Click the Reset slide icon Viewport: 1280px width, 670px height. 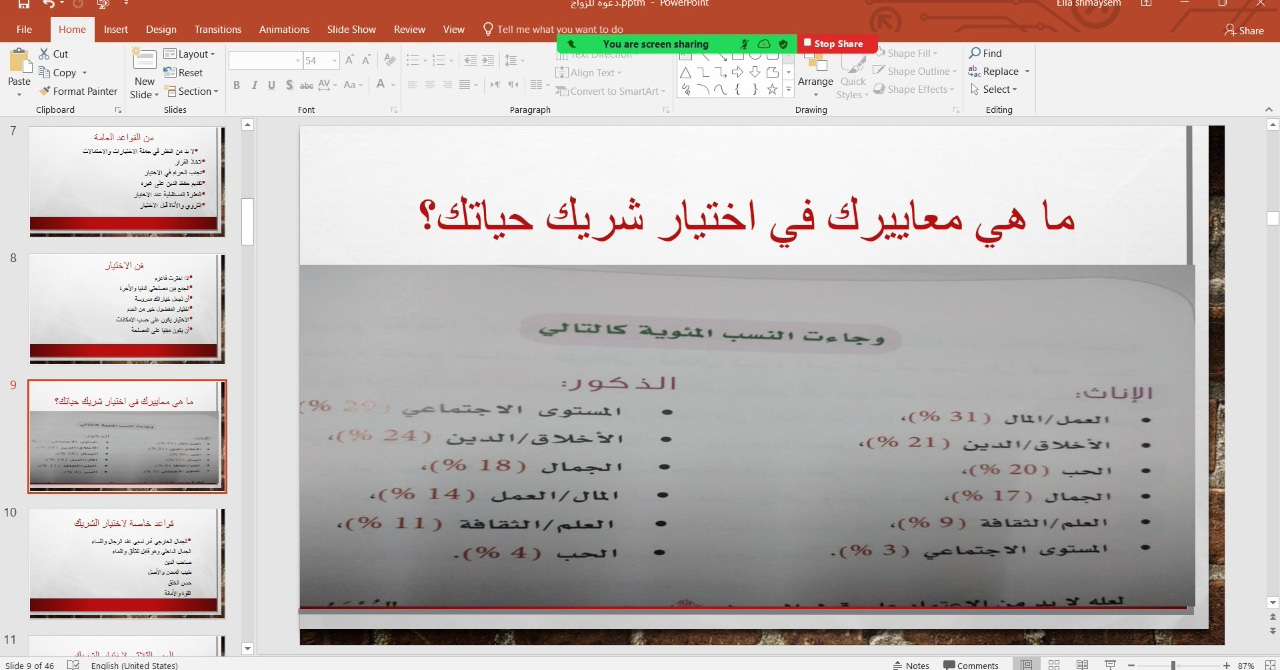click(x=169, y=73)
